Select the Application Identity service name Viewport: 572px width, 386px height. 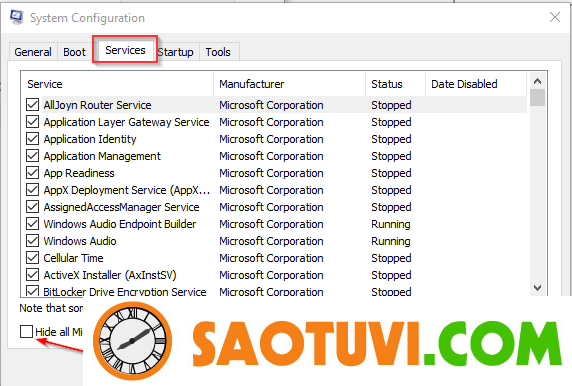click(90, 139)
